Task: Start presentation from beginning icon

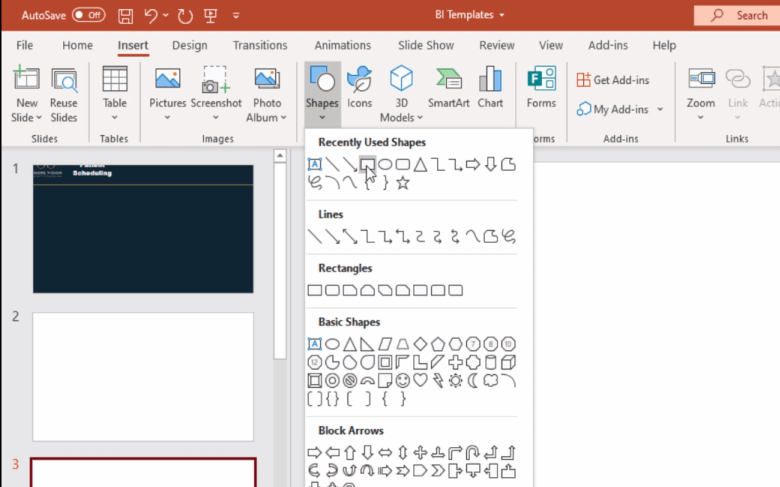Action: click(x=210, y=16)
